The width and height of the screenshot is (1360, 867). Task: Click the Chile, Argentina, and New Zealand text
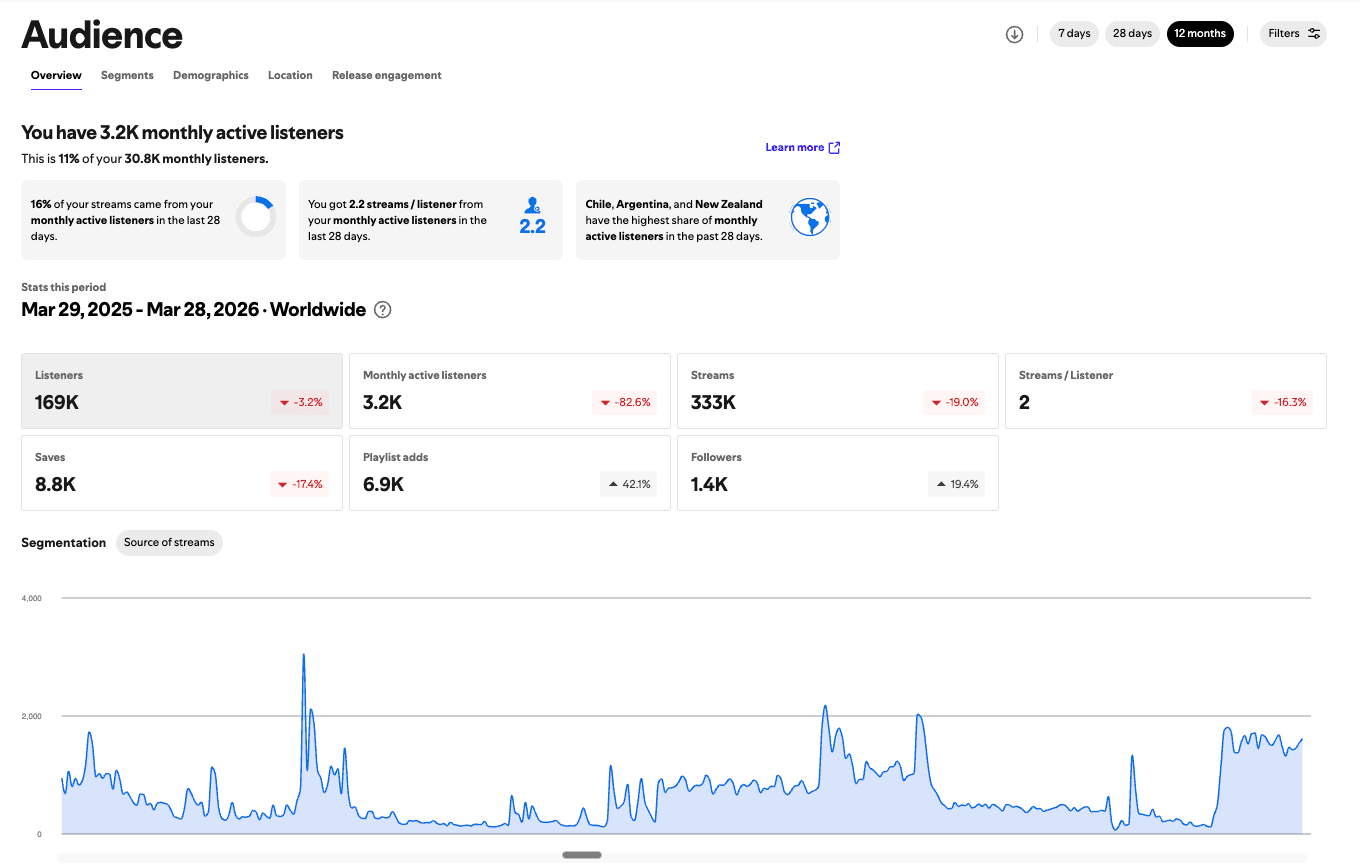(674, 204)
